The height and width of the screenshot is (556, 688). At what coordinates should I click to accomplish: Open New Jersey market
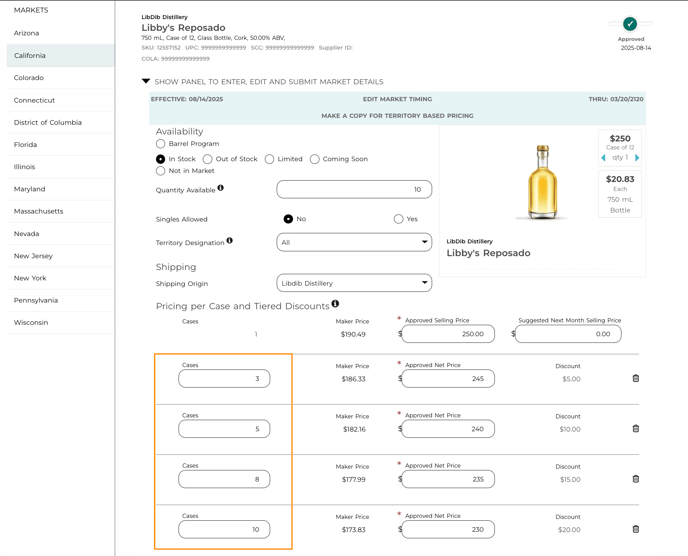[x=61, y=256]
